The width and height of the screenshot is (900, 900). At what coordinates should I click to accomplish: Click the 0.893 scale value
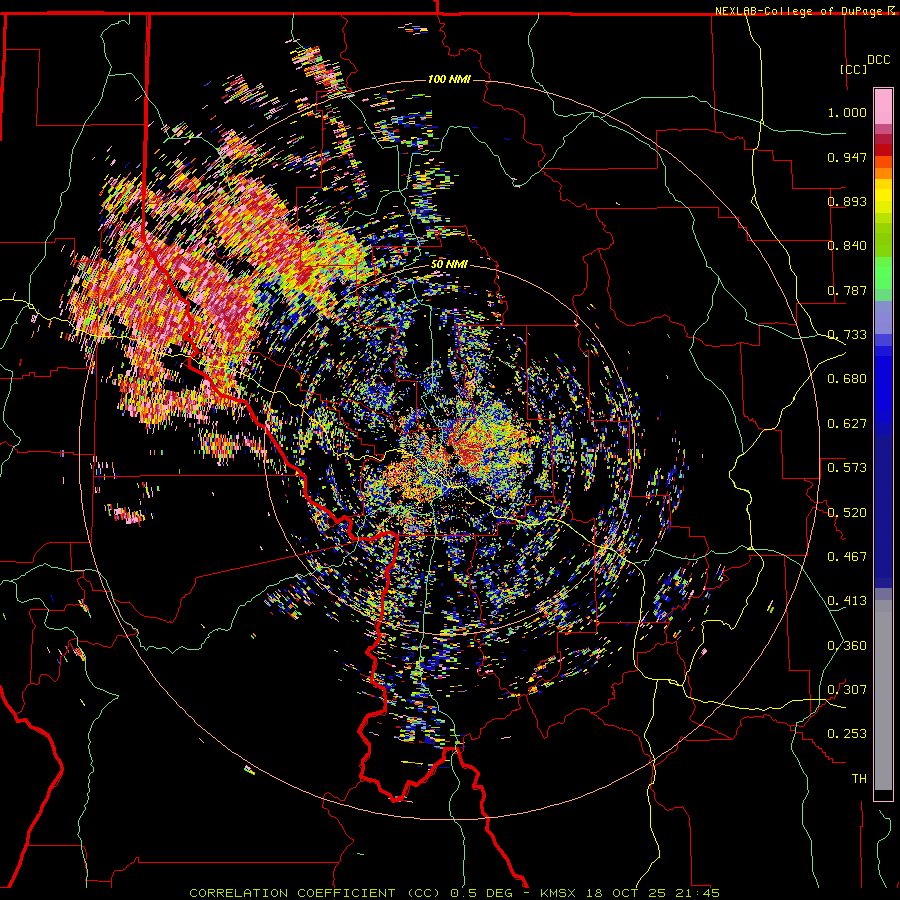pos(847,201)
